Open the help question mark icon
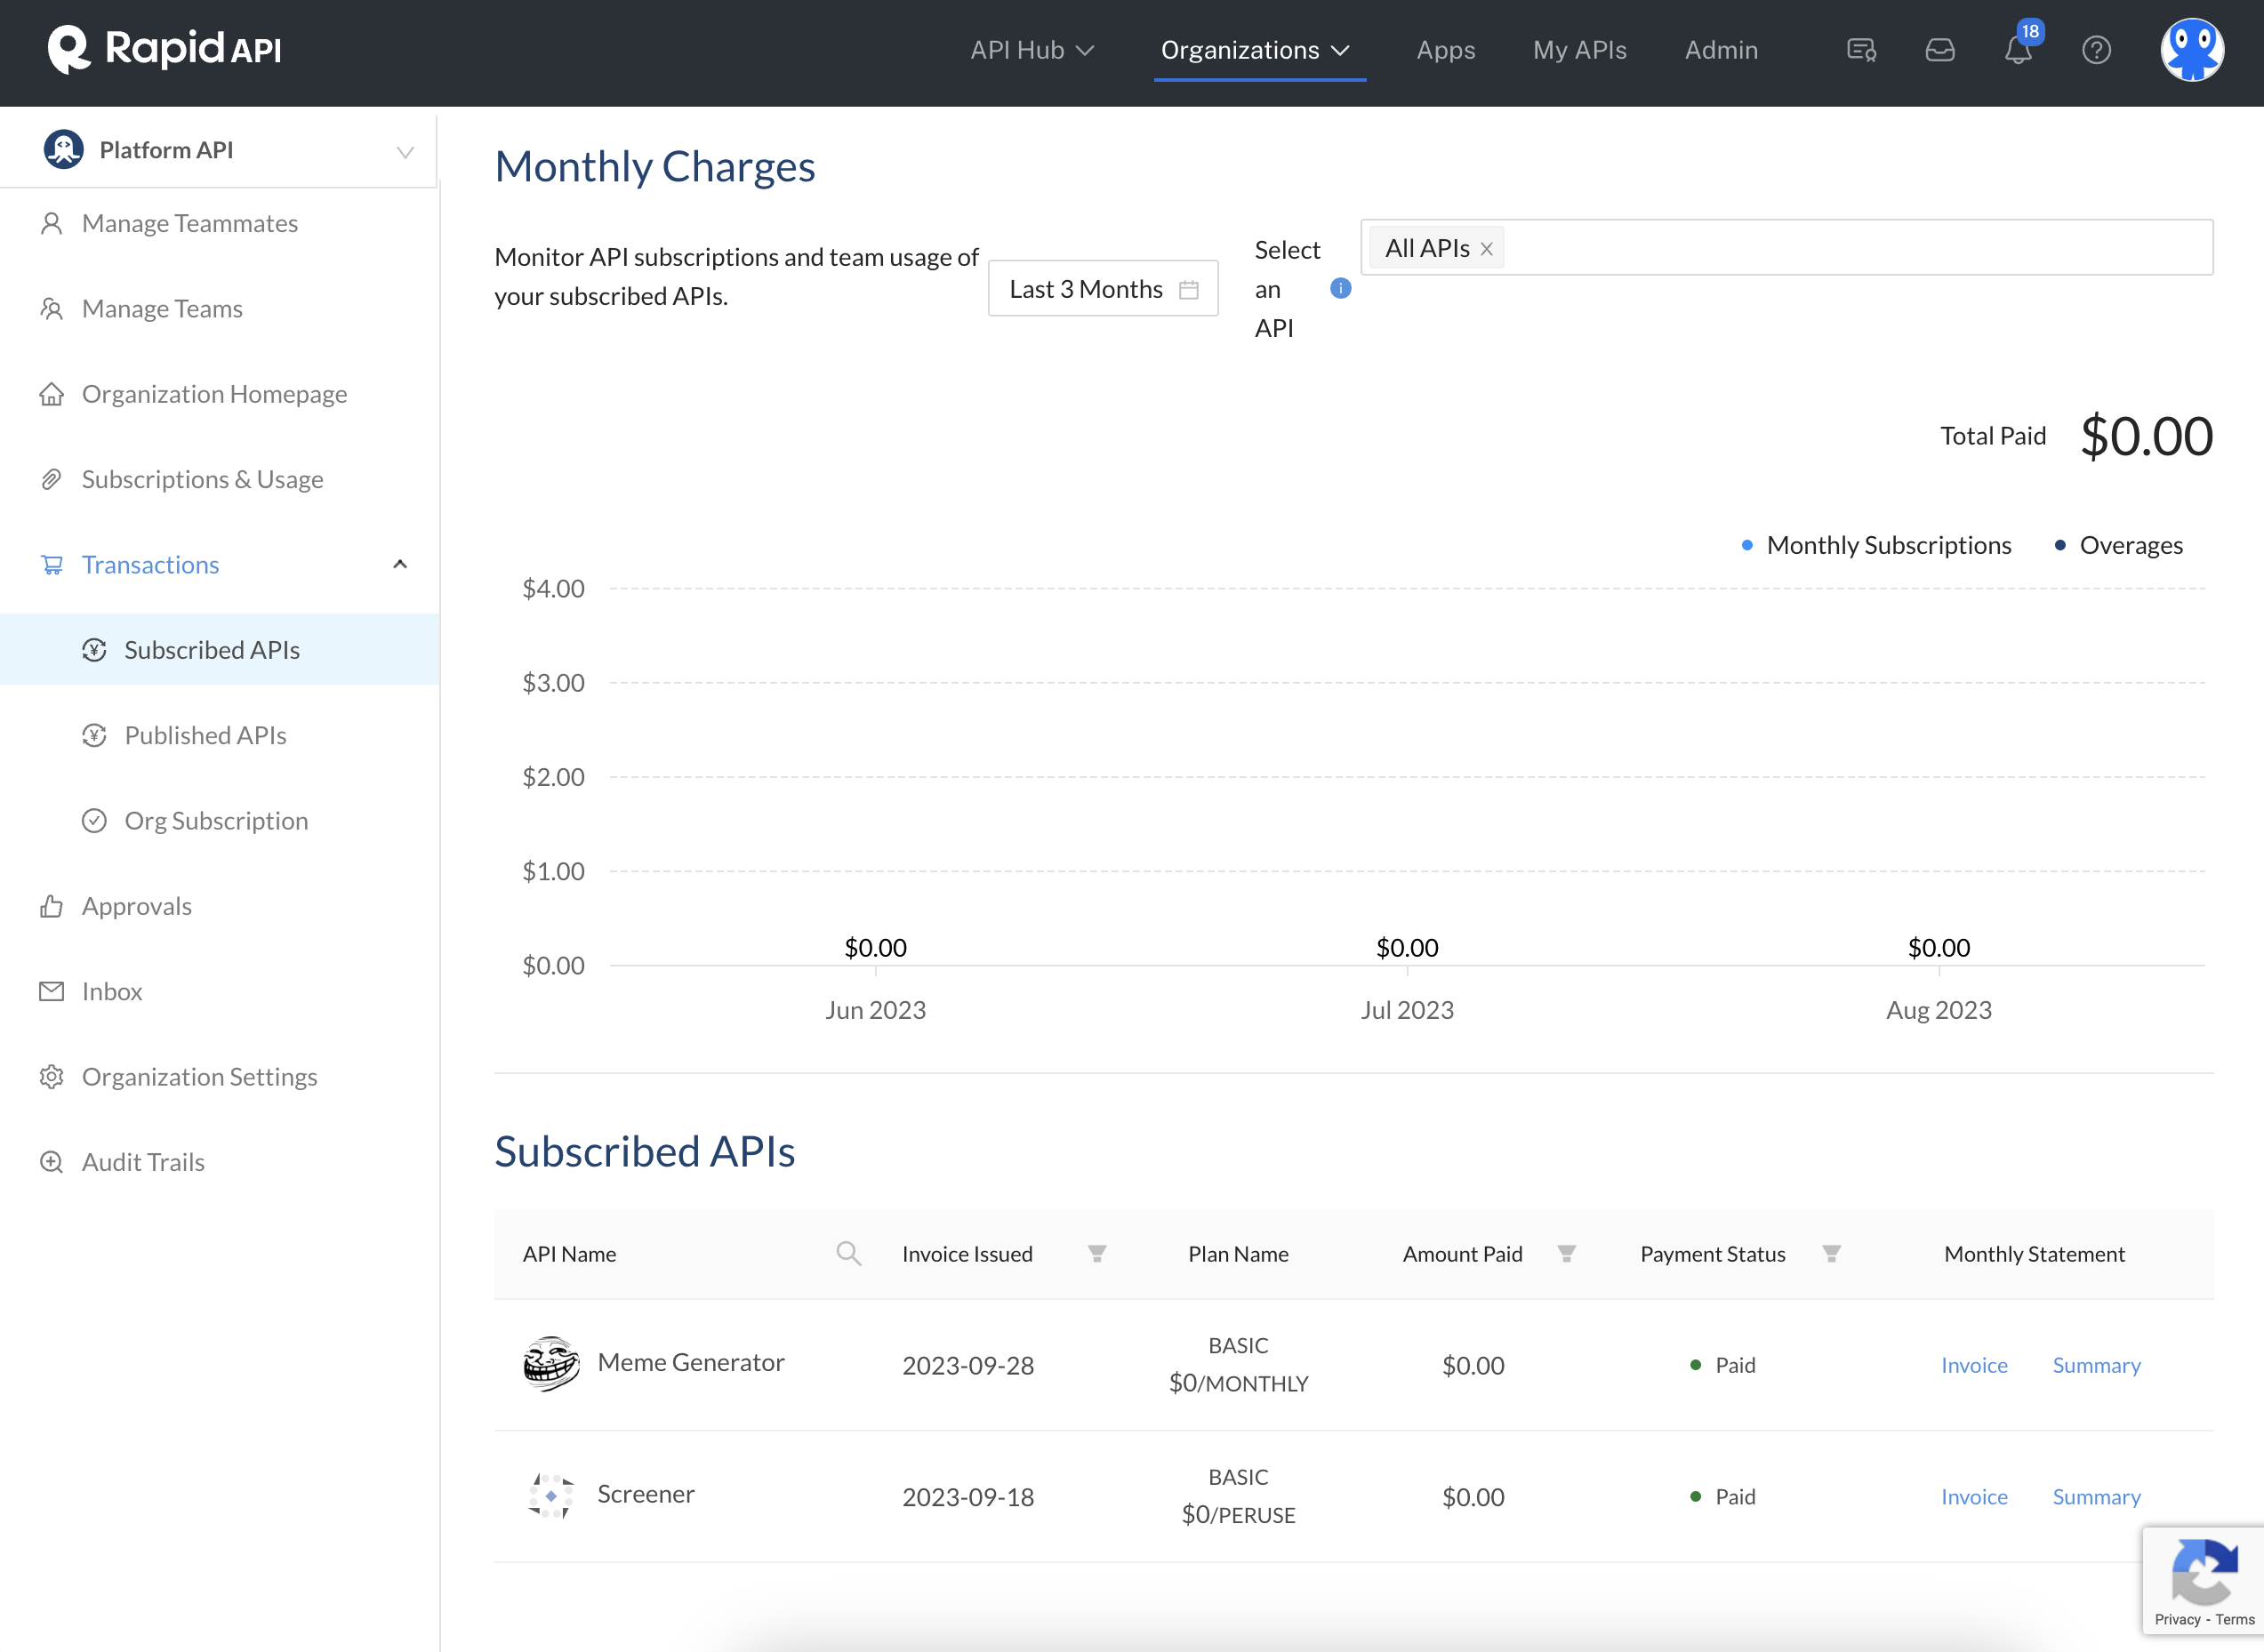2264x1652 pixels. click(2096, 50)
